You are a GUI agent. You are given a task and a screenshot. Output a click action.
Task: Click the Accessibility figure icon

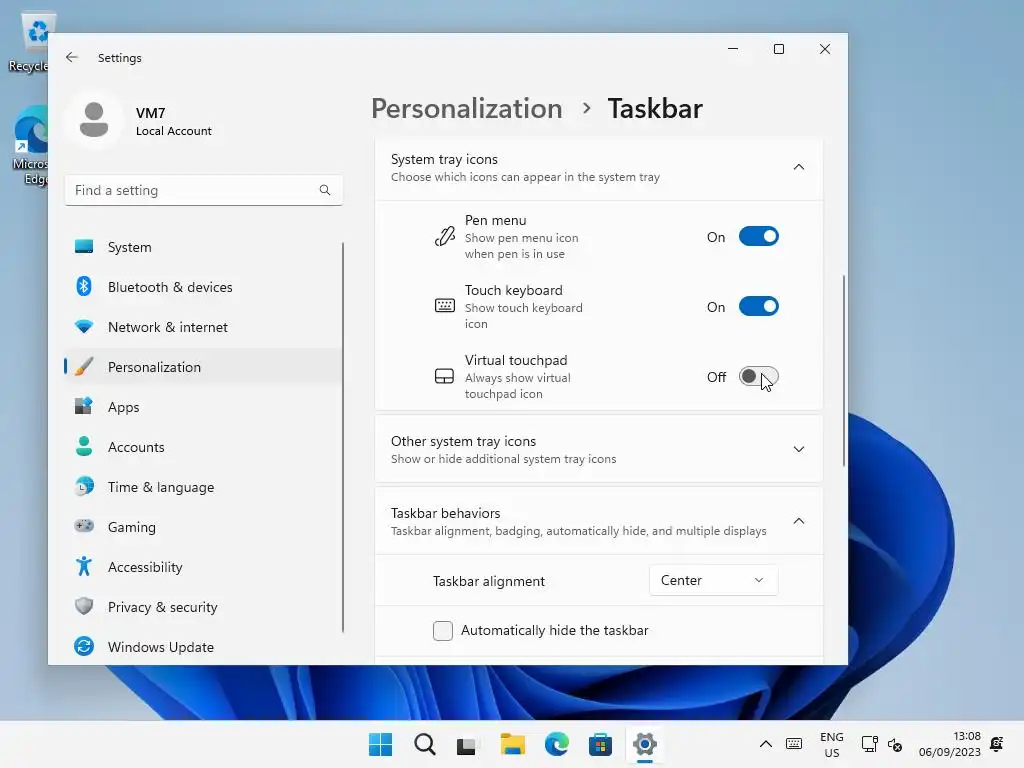[84, 566]
